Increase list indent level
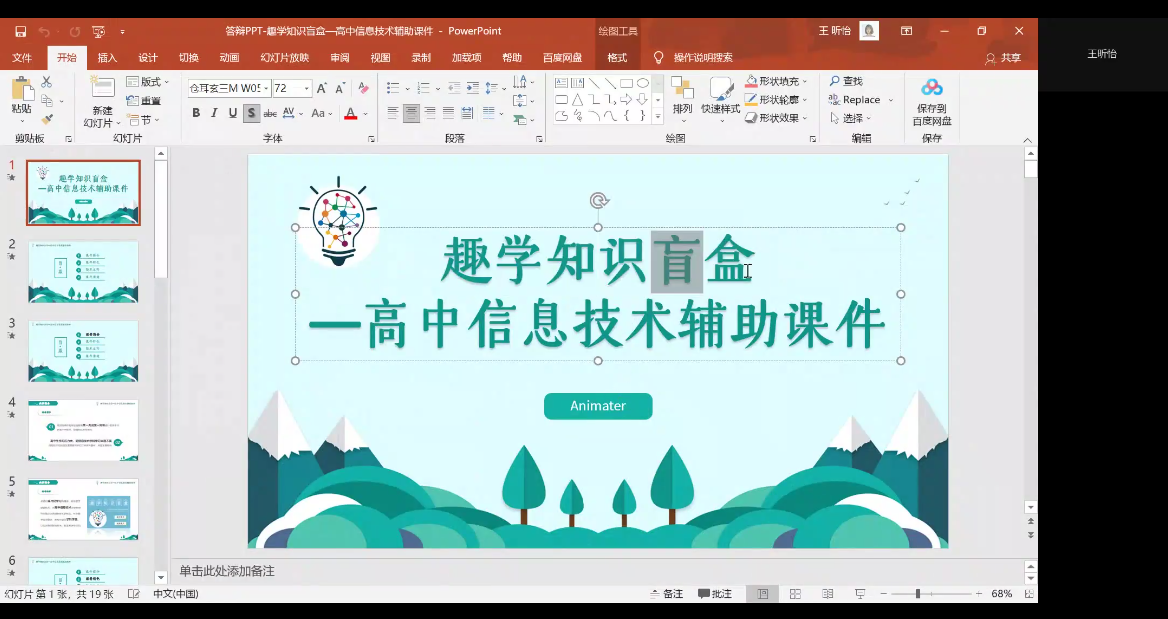 472,88
